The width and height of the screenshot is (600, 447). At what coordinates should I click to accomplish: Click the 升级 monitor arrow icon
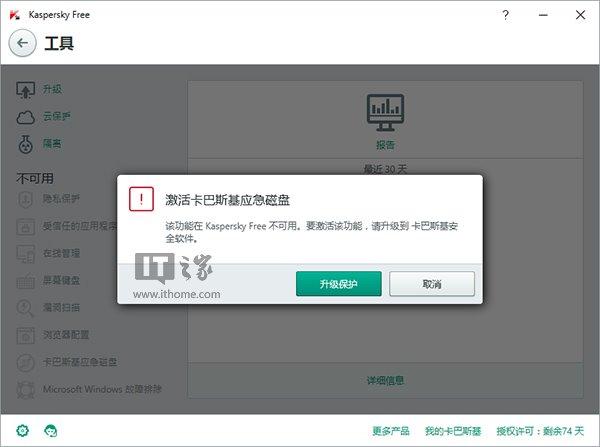(26, 90)
